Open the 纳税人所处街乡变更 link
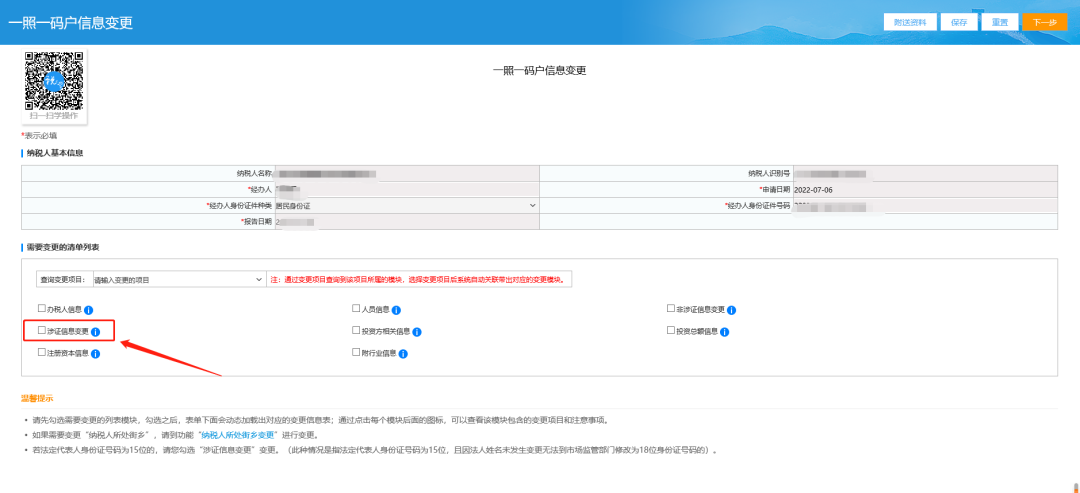The image size is (1080, 493). coord(240,436)
